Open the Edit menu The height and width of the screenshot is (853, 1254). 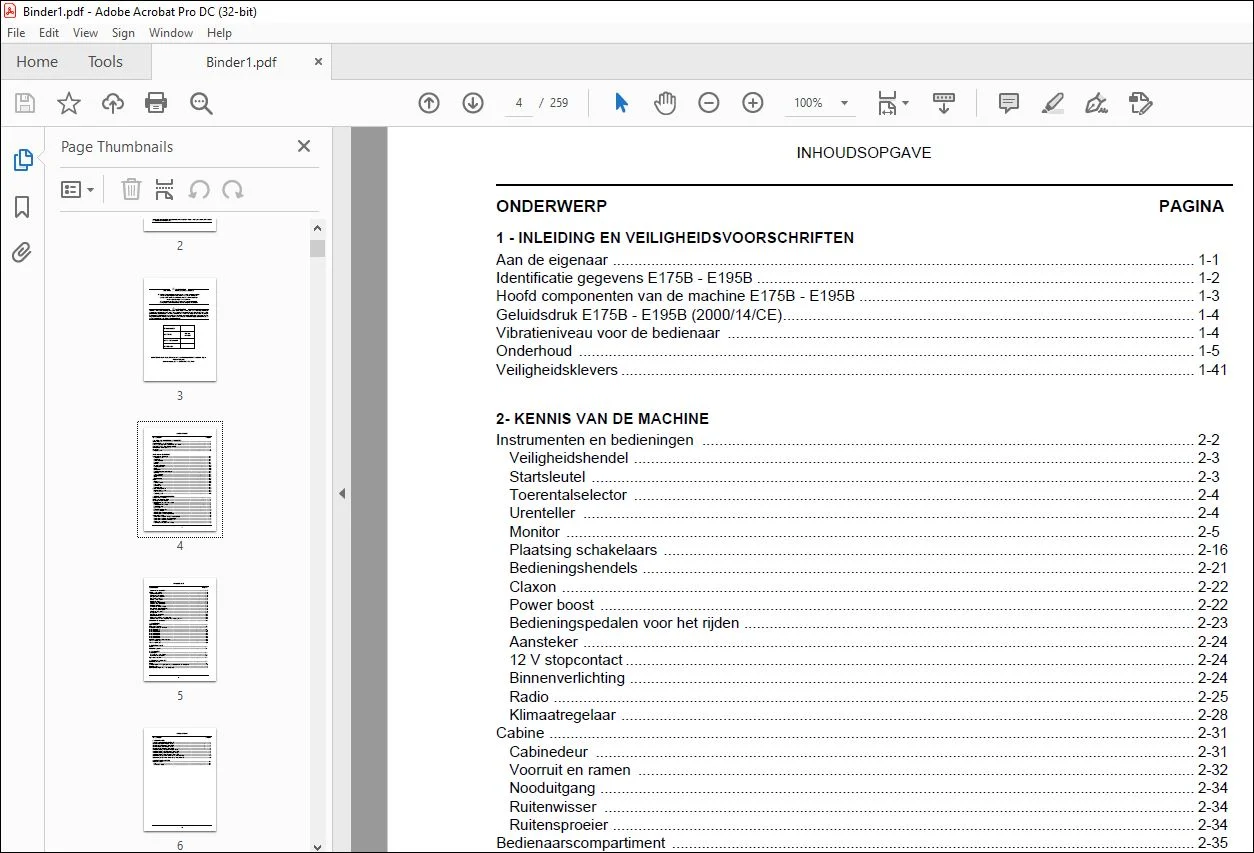pos(49,33)
